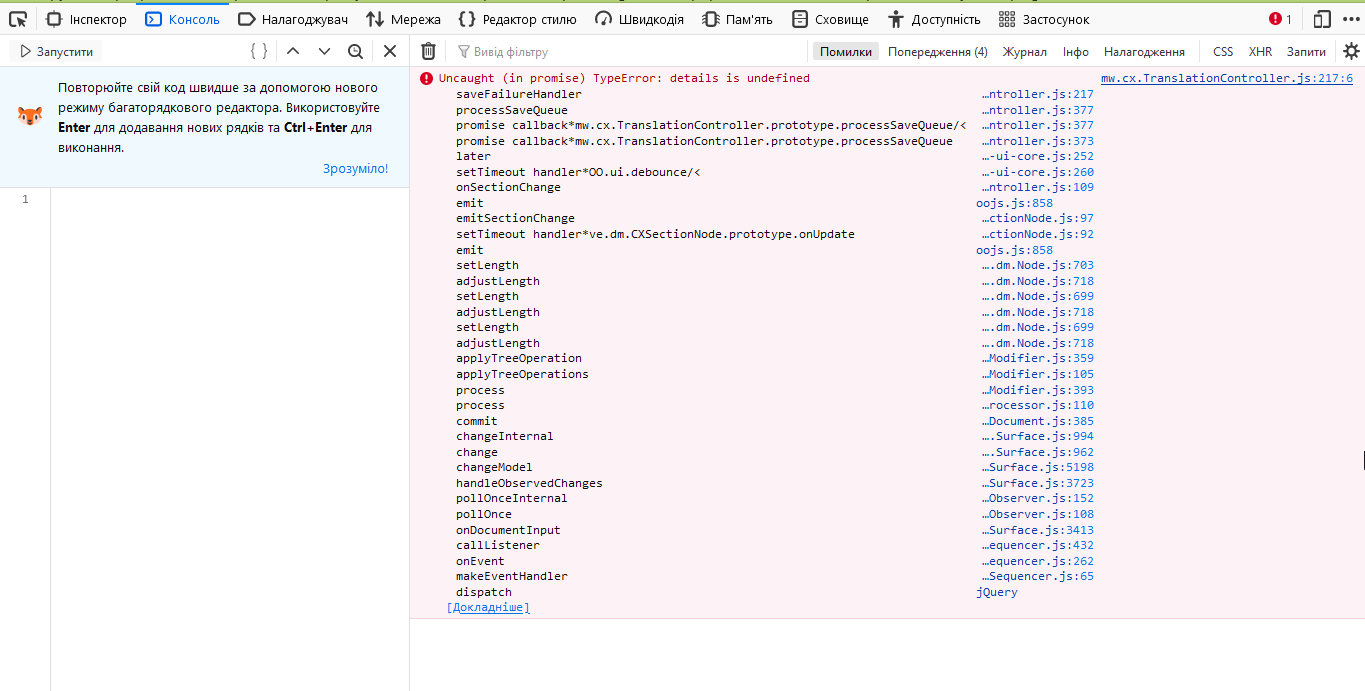
Task: Open …Surface.js:3723 link for handleObservedChanges
Action: (1037, 483)
